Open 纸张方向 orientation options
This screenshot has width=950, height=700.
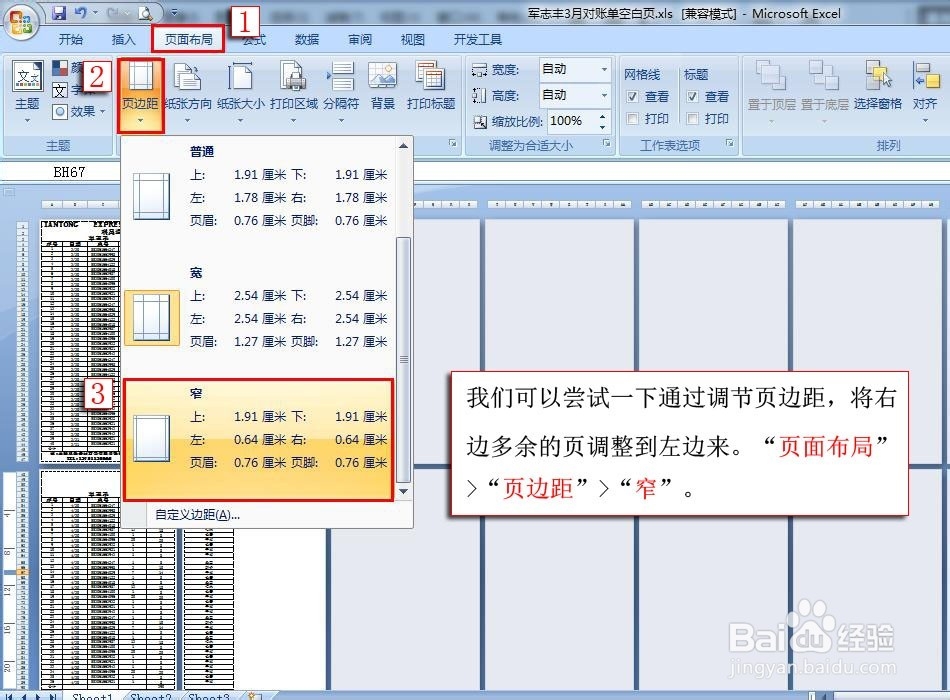tap(188, 92)
